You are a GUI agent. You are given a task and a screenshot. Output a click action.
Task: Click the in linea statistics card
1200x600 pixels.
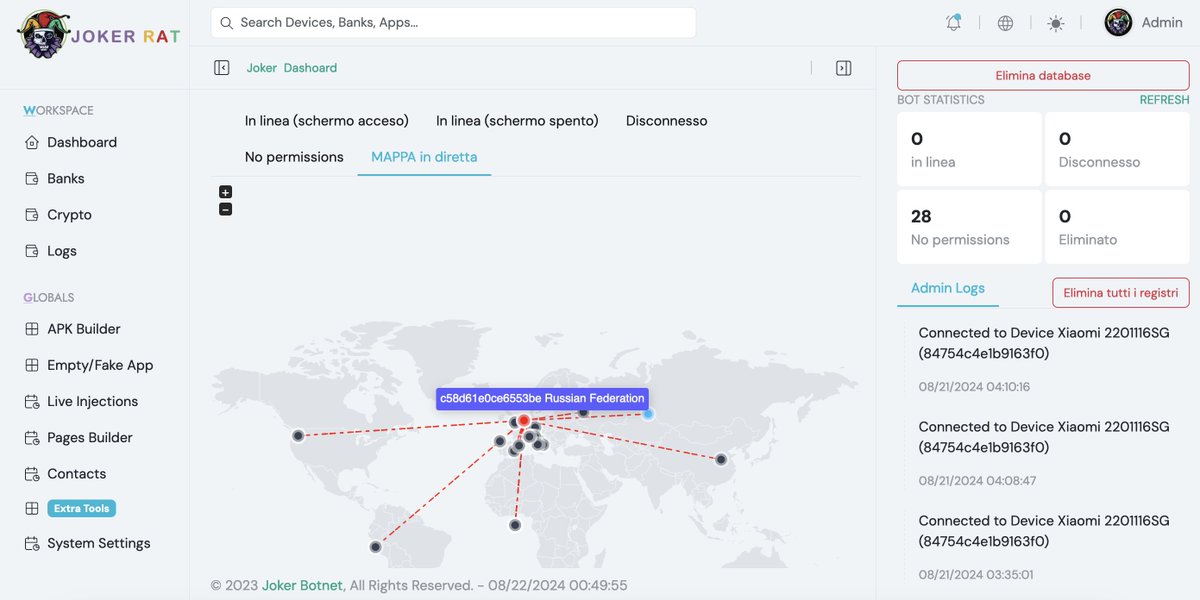click(969, 149)
